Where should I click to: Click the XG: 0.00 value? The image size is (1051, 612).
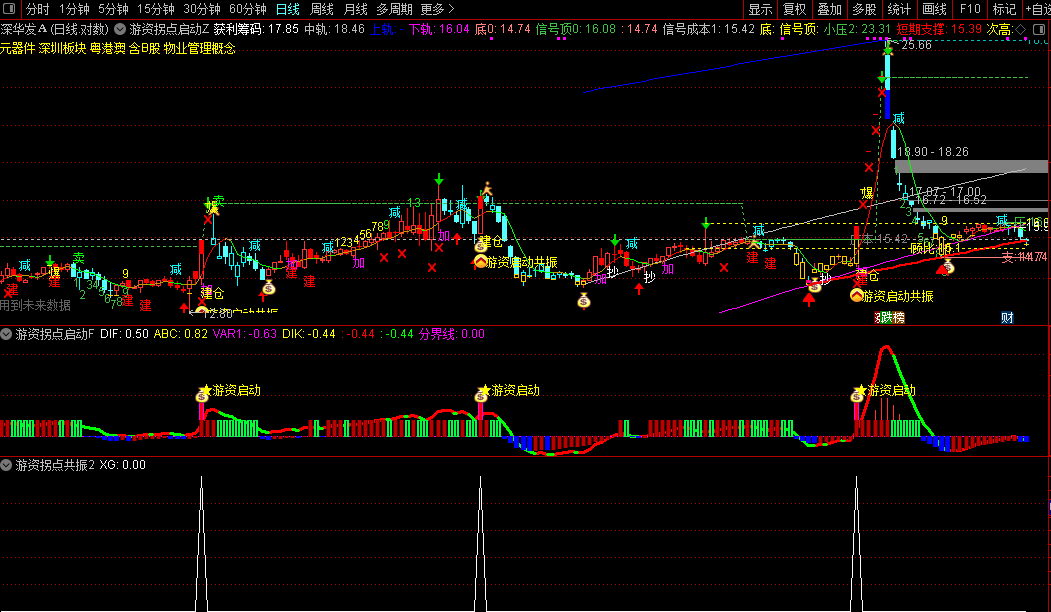123,465
